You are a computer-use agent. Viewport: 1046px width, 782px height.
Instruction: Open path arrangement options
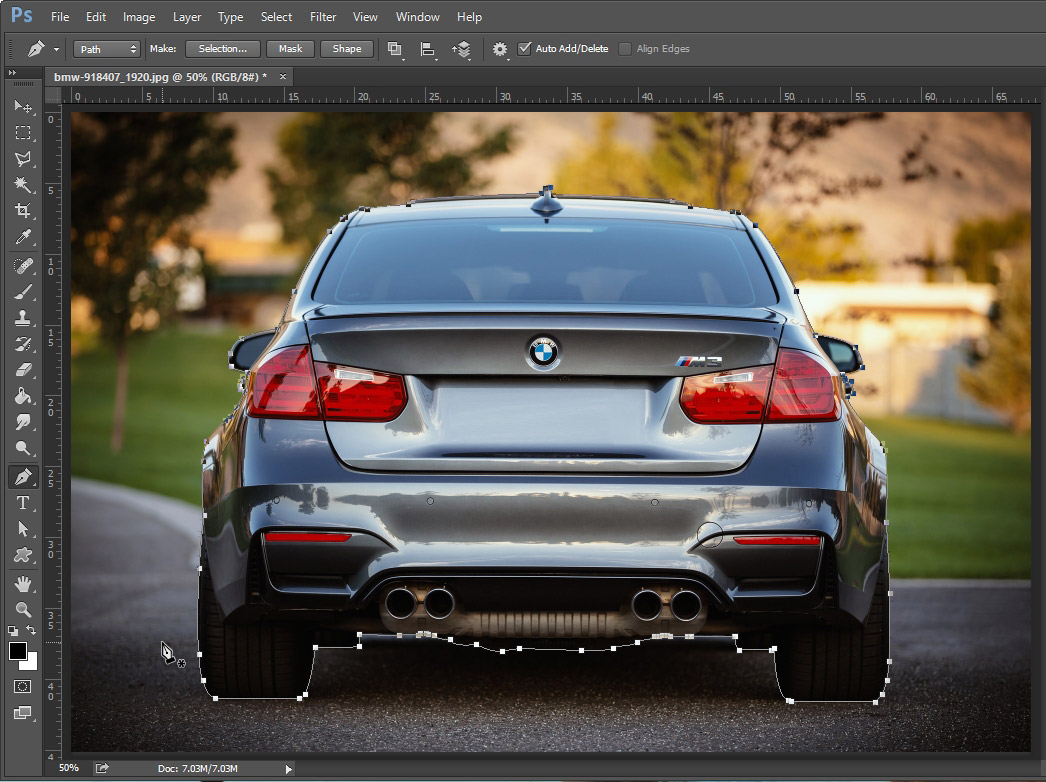point(462,49)
